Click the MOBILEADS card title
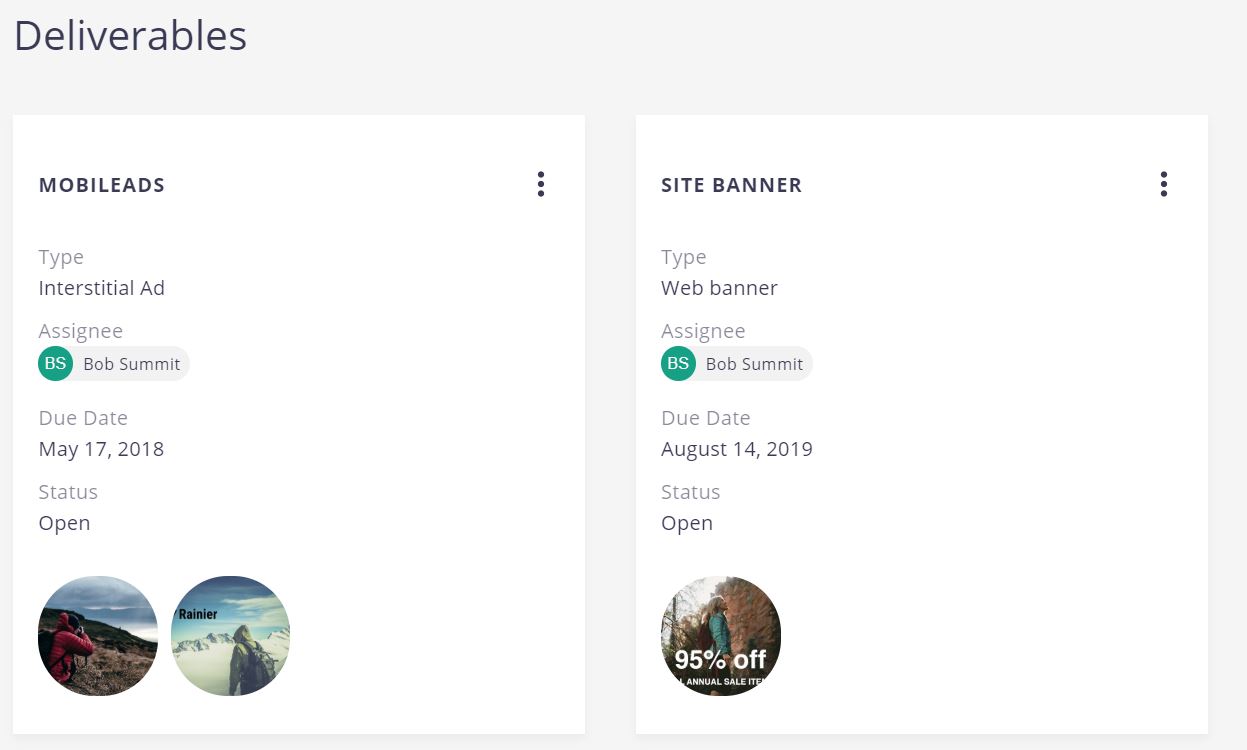Viewport: 1247px width, 750px height. pos(102,185)
